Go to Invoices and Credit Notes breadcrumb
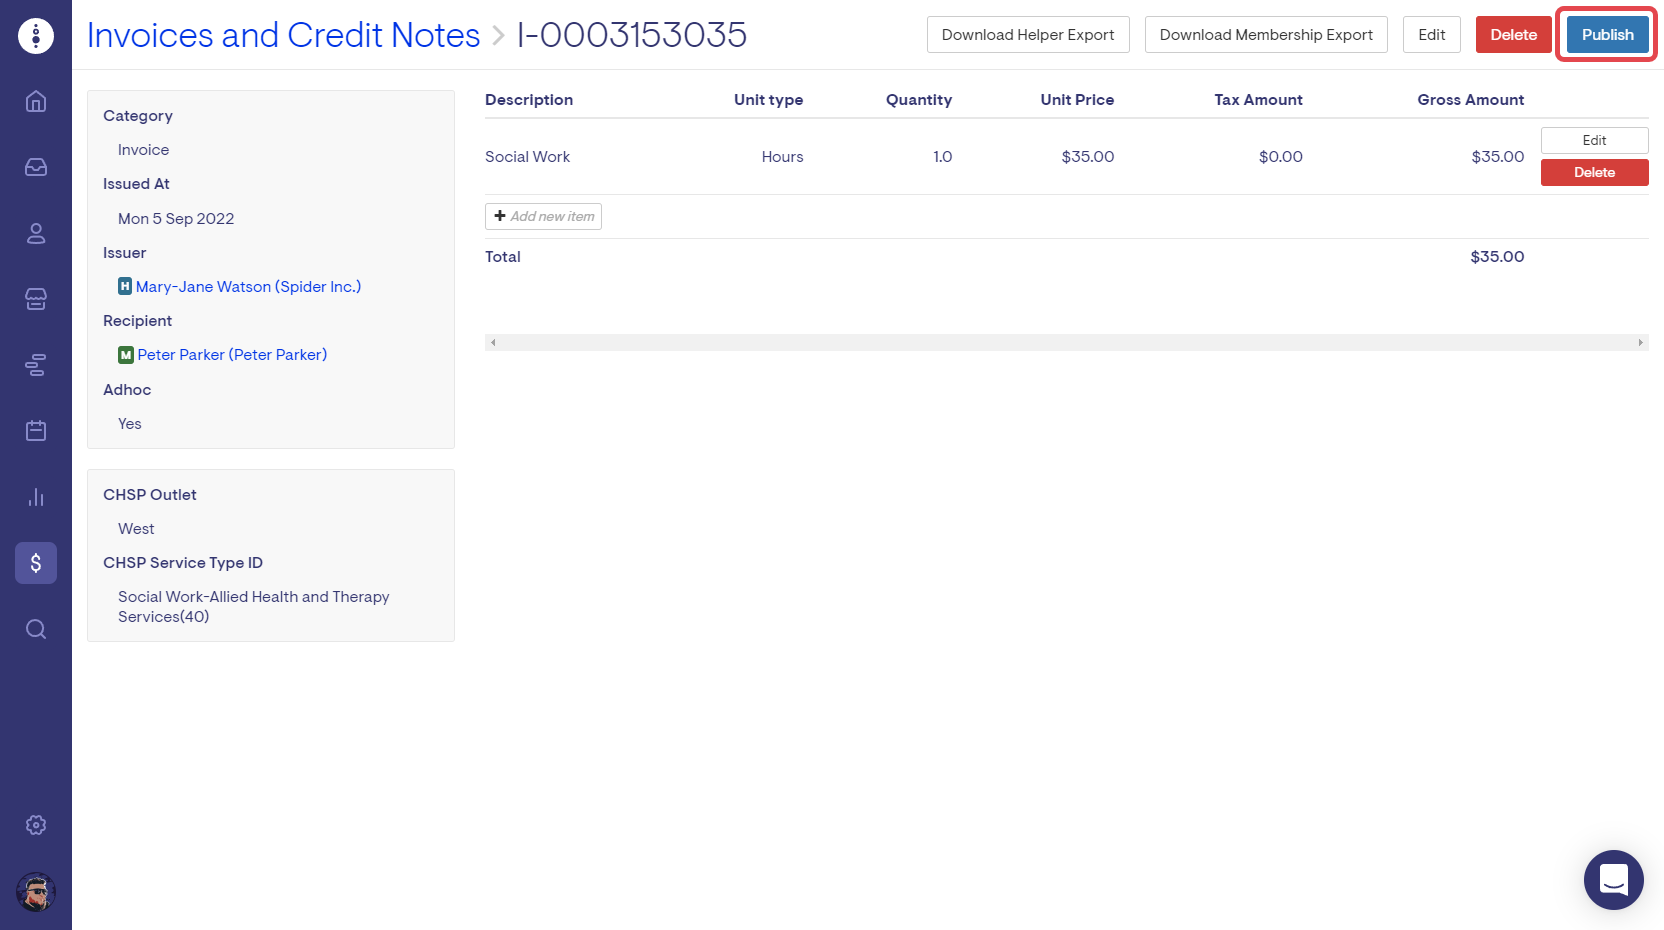 tap(283, 35)
